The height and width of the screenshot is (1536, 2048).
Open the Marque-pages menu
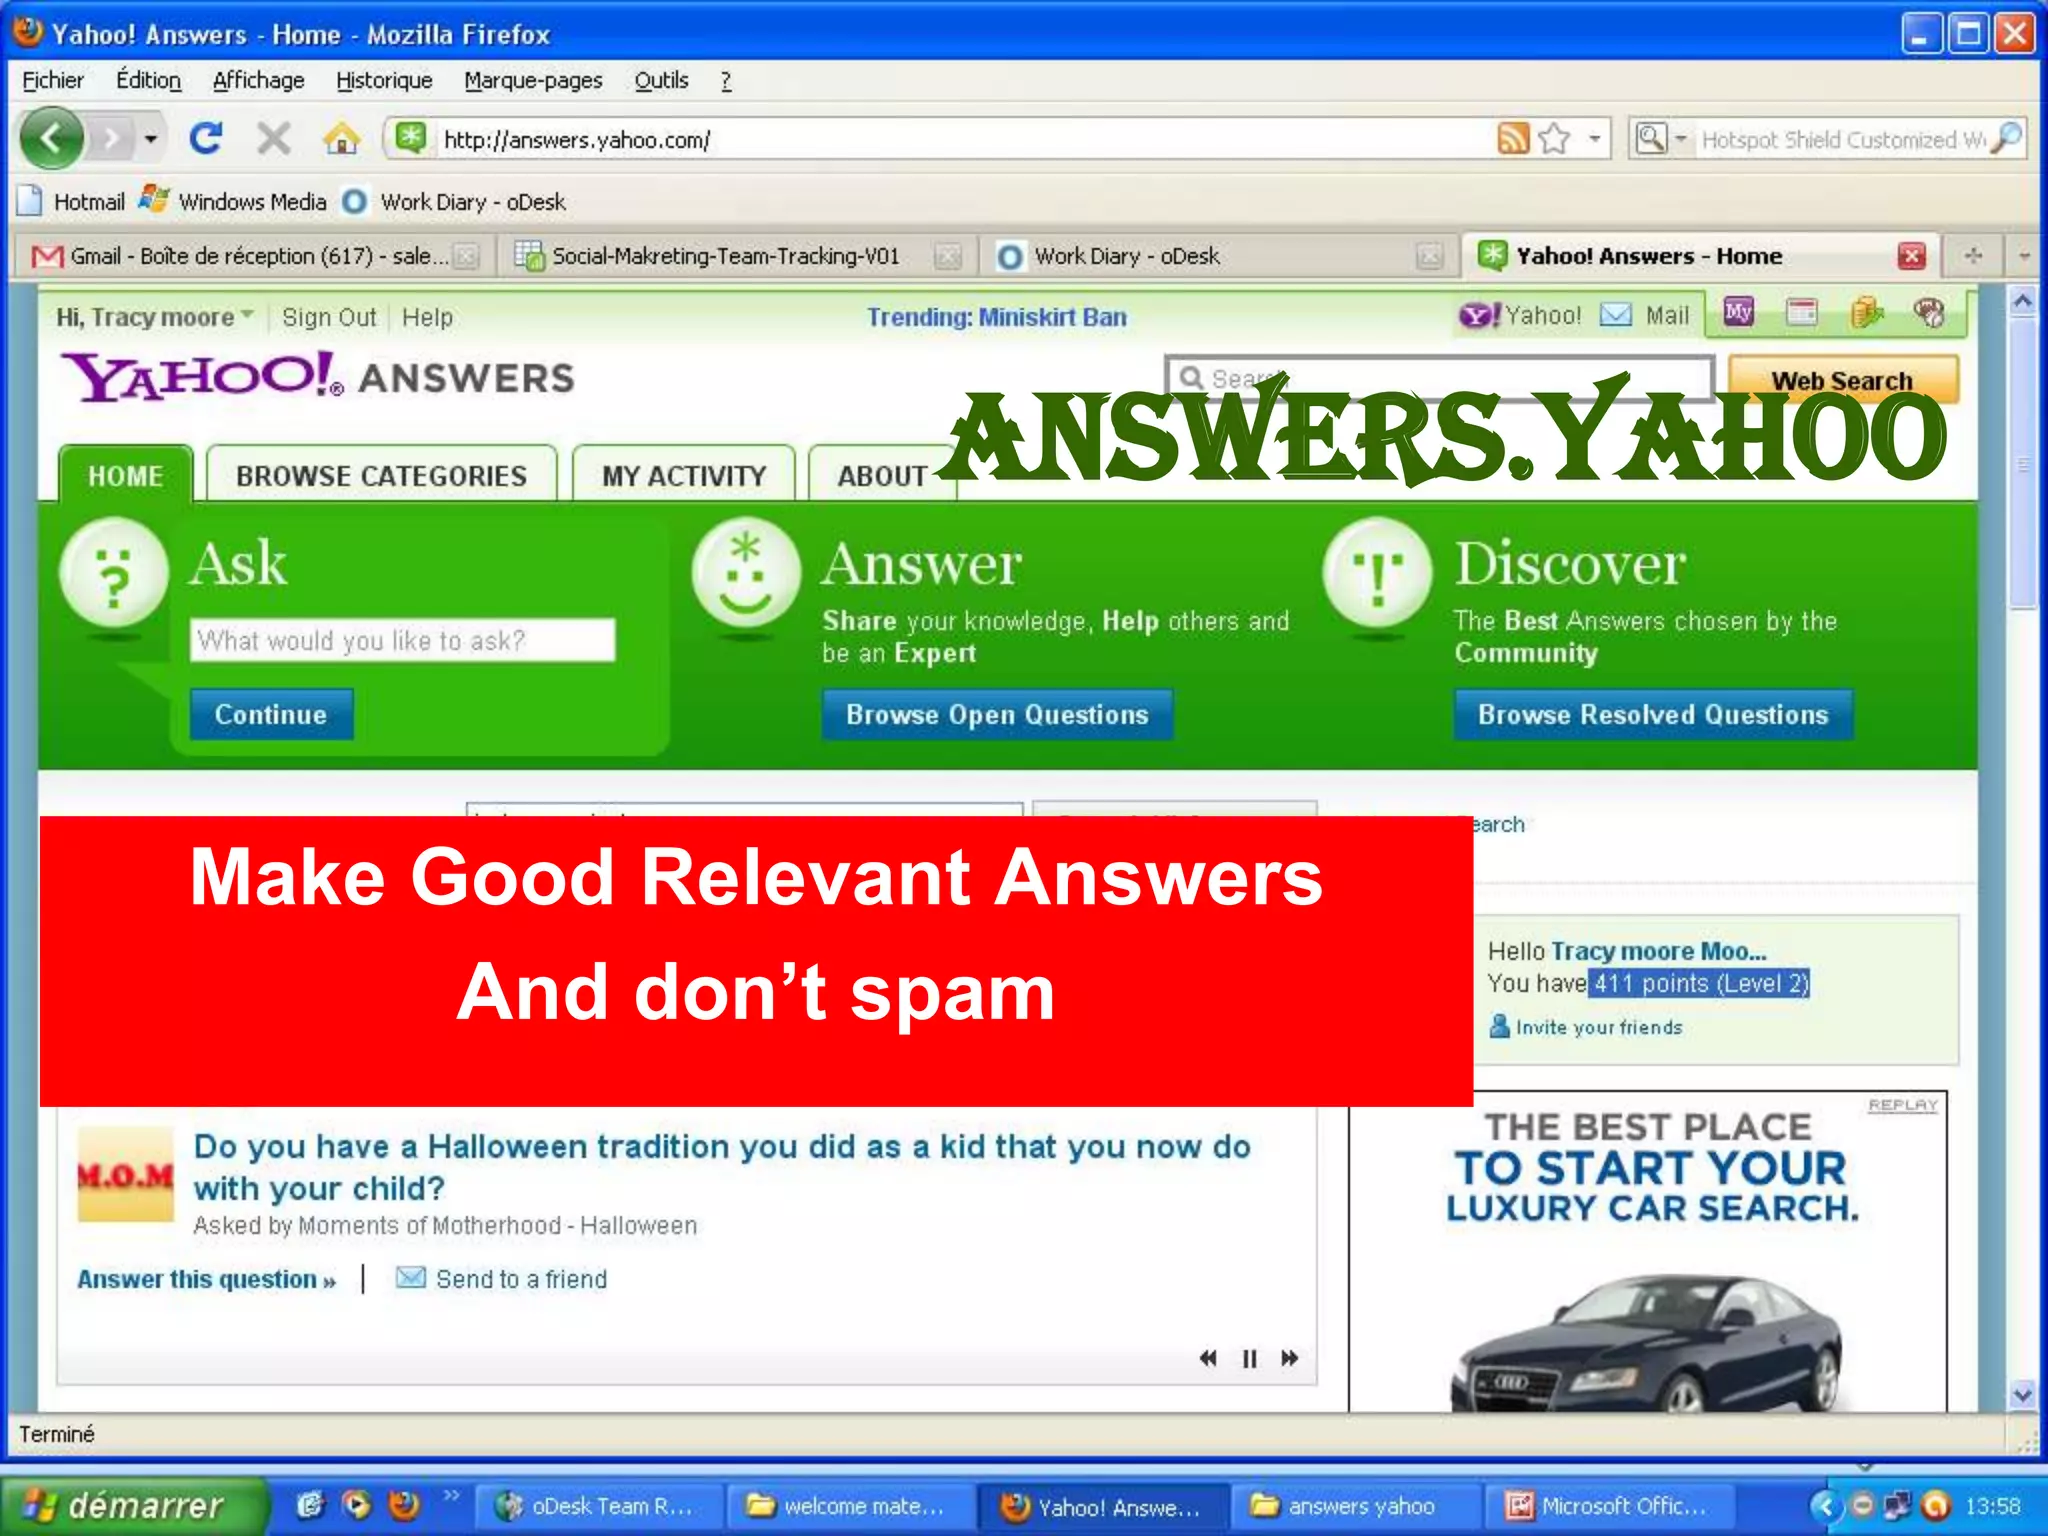pos(533,80)
